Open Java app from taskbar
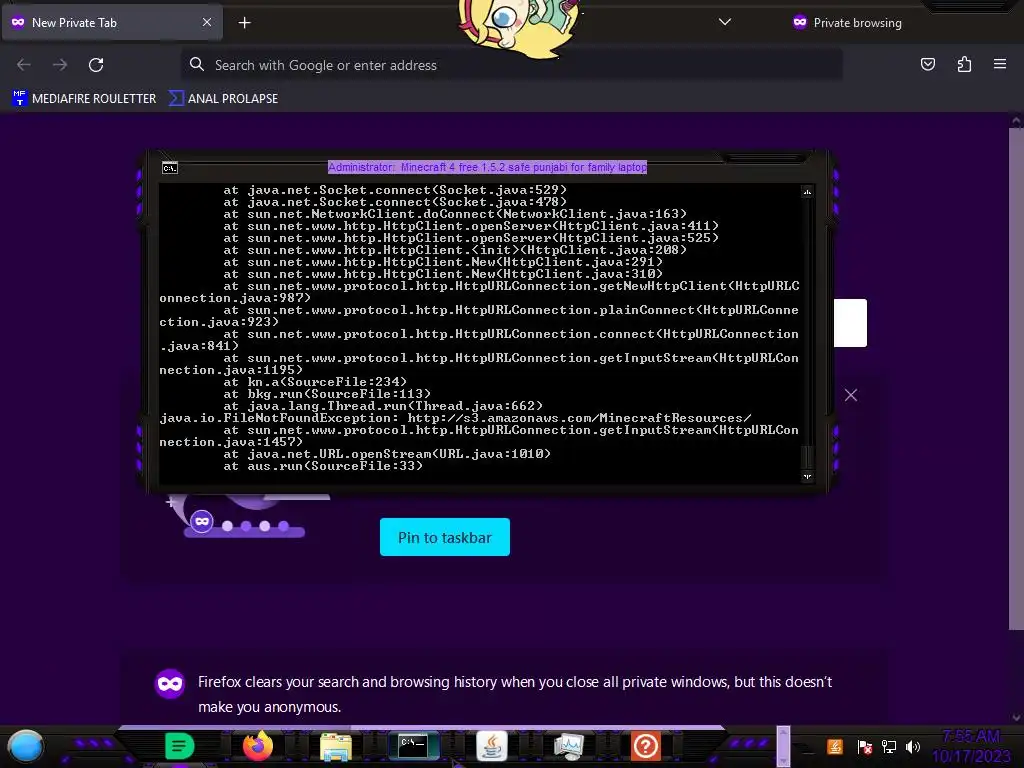The width and height of the screenshot is (1024, 768). tap(492, 746)
